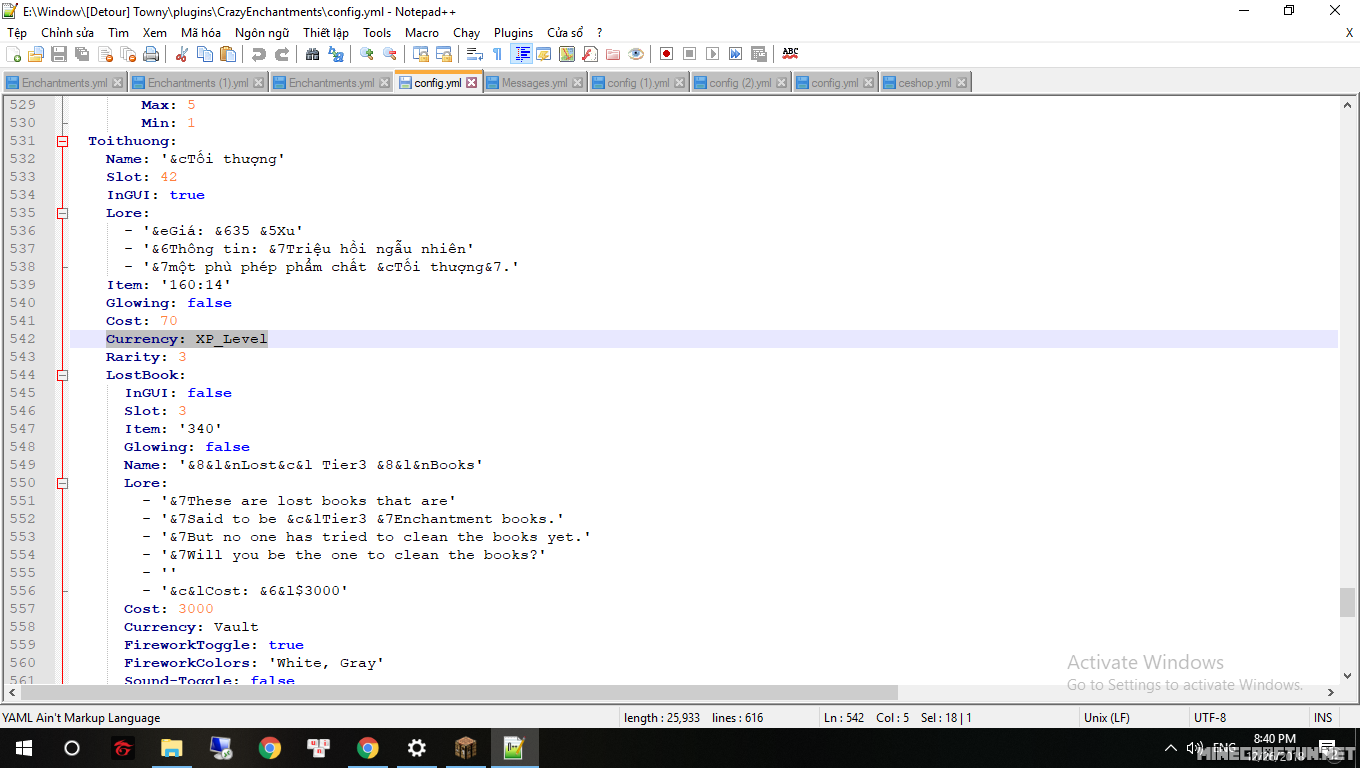Click the Open file toolbar icon

[36, 54]
